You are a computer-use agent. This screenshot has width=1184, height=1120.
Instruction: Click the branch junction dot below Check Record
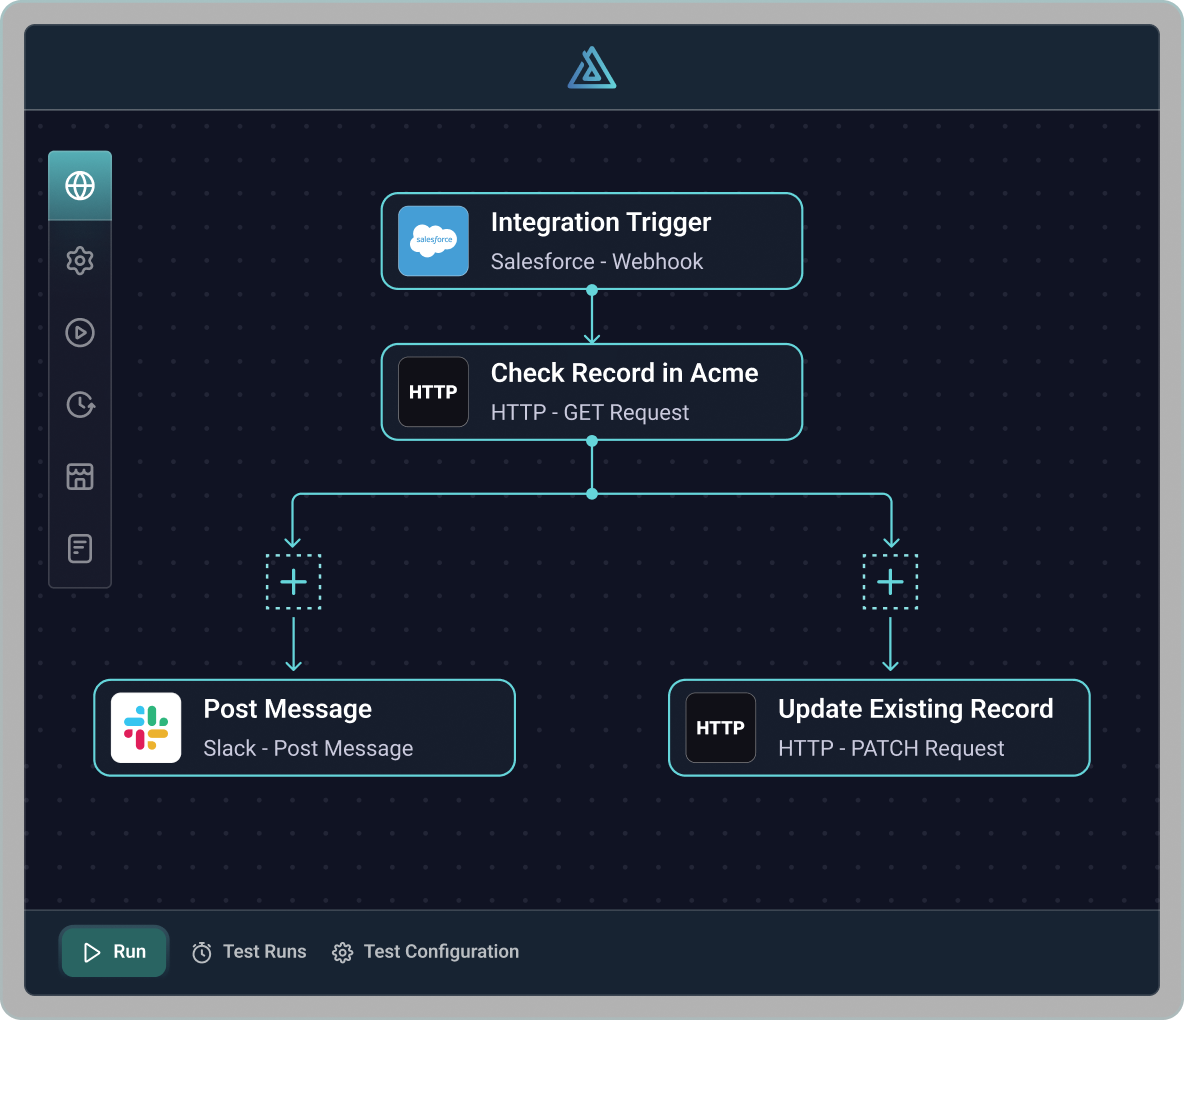coord(592,494)
